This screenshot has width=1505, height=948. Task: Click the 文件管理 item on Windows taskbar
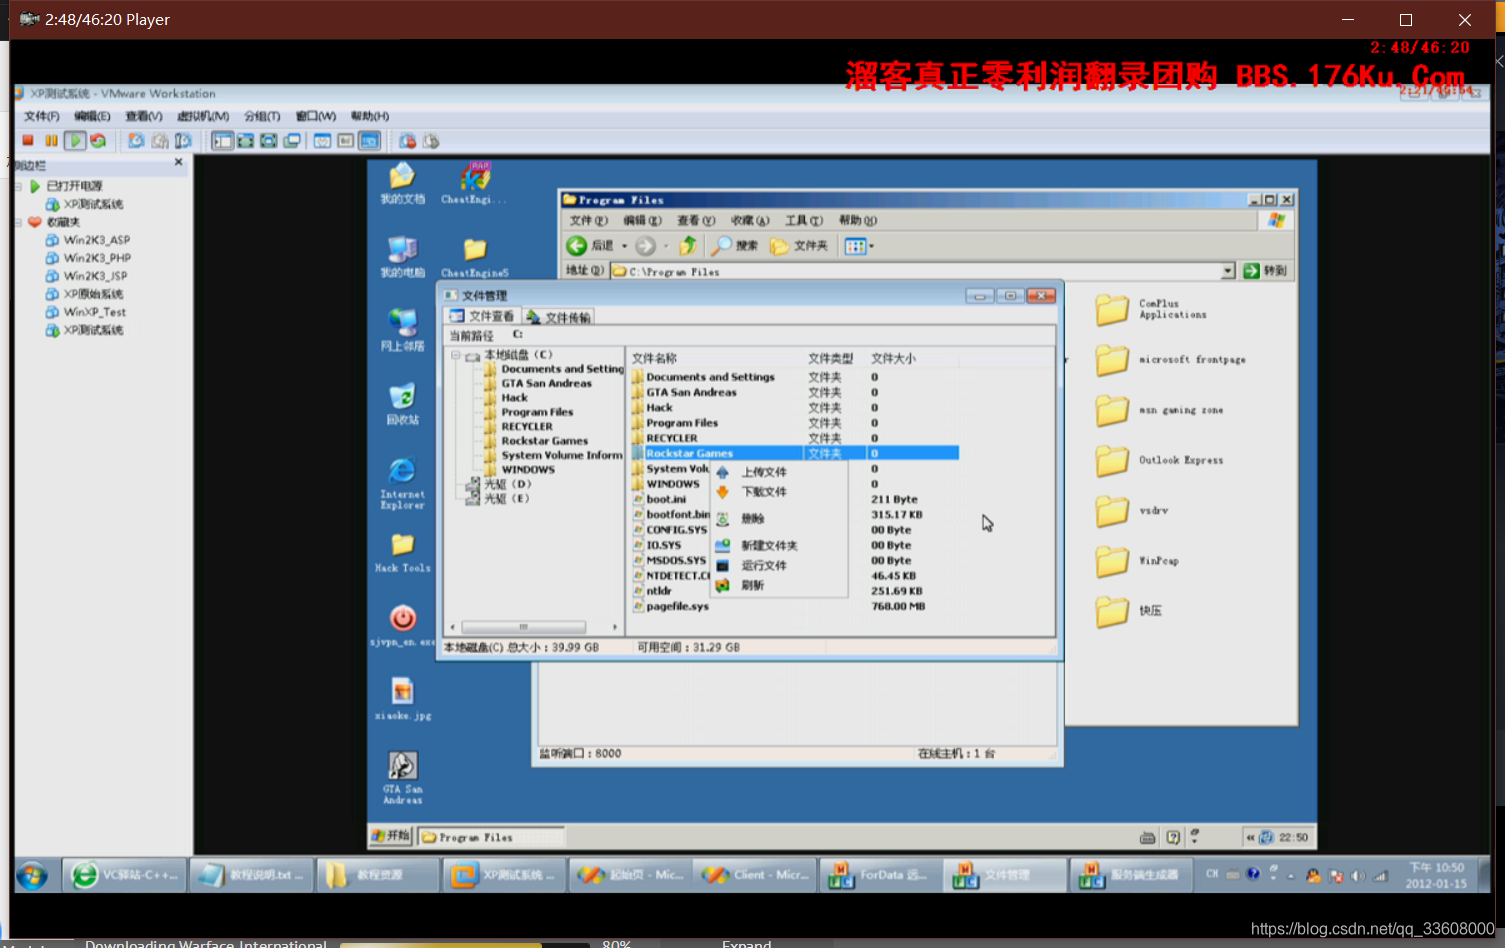[1004, 875]
